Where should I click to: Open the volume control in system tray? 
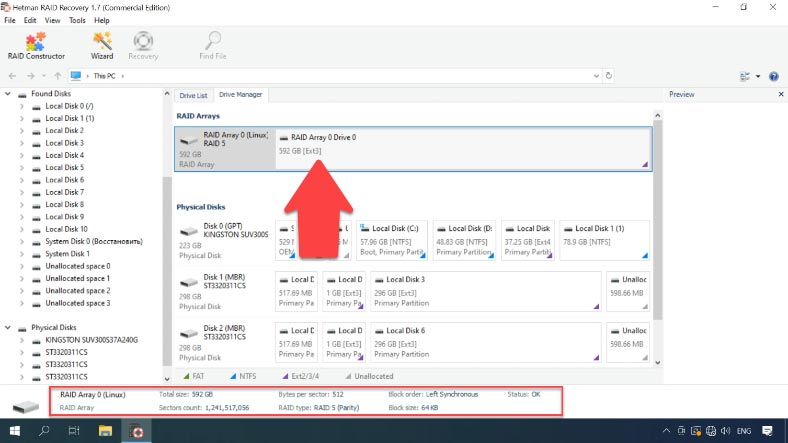pyautogui.click(x=725, y=431)
